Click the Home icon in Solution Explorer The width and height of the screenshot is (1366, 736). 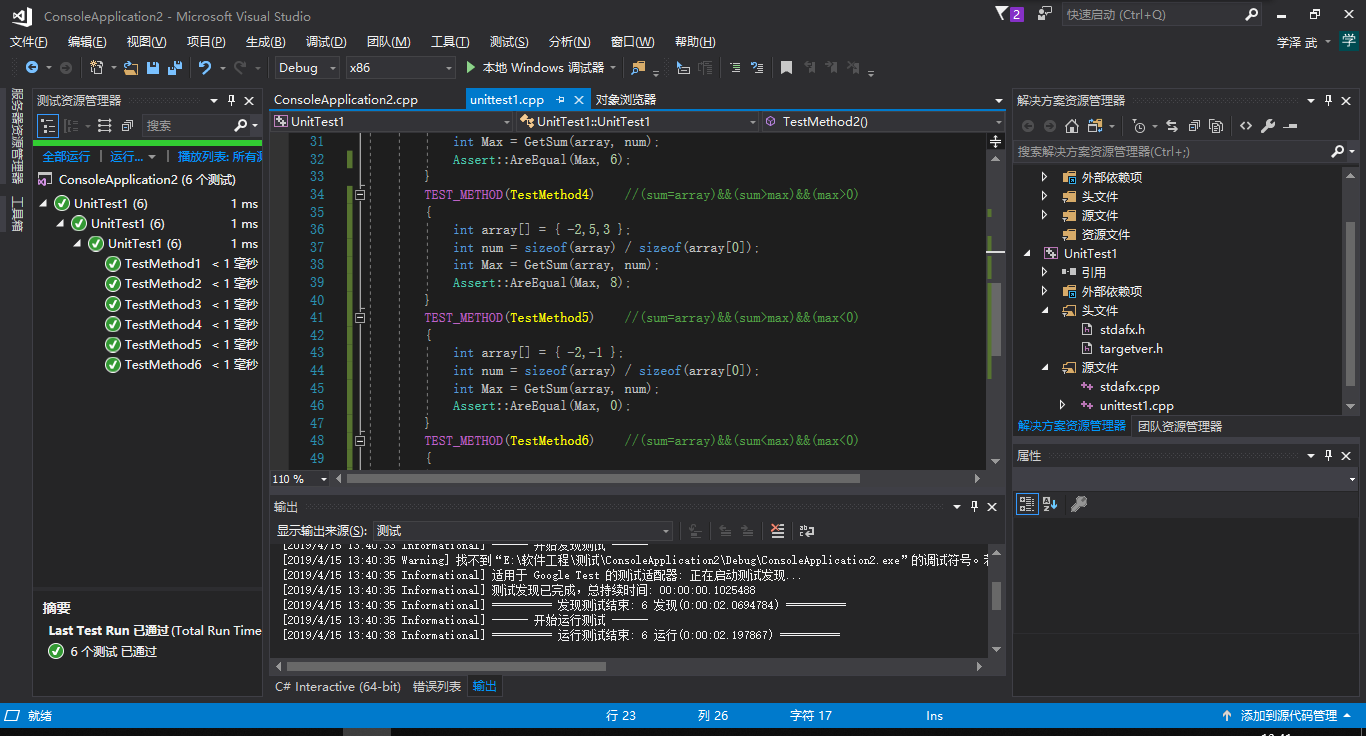tap(1072, 126)
